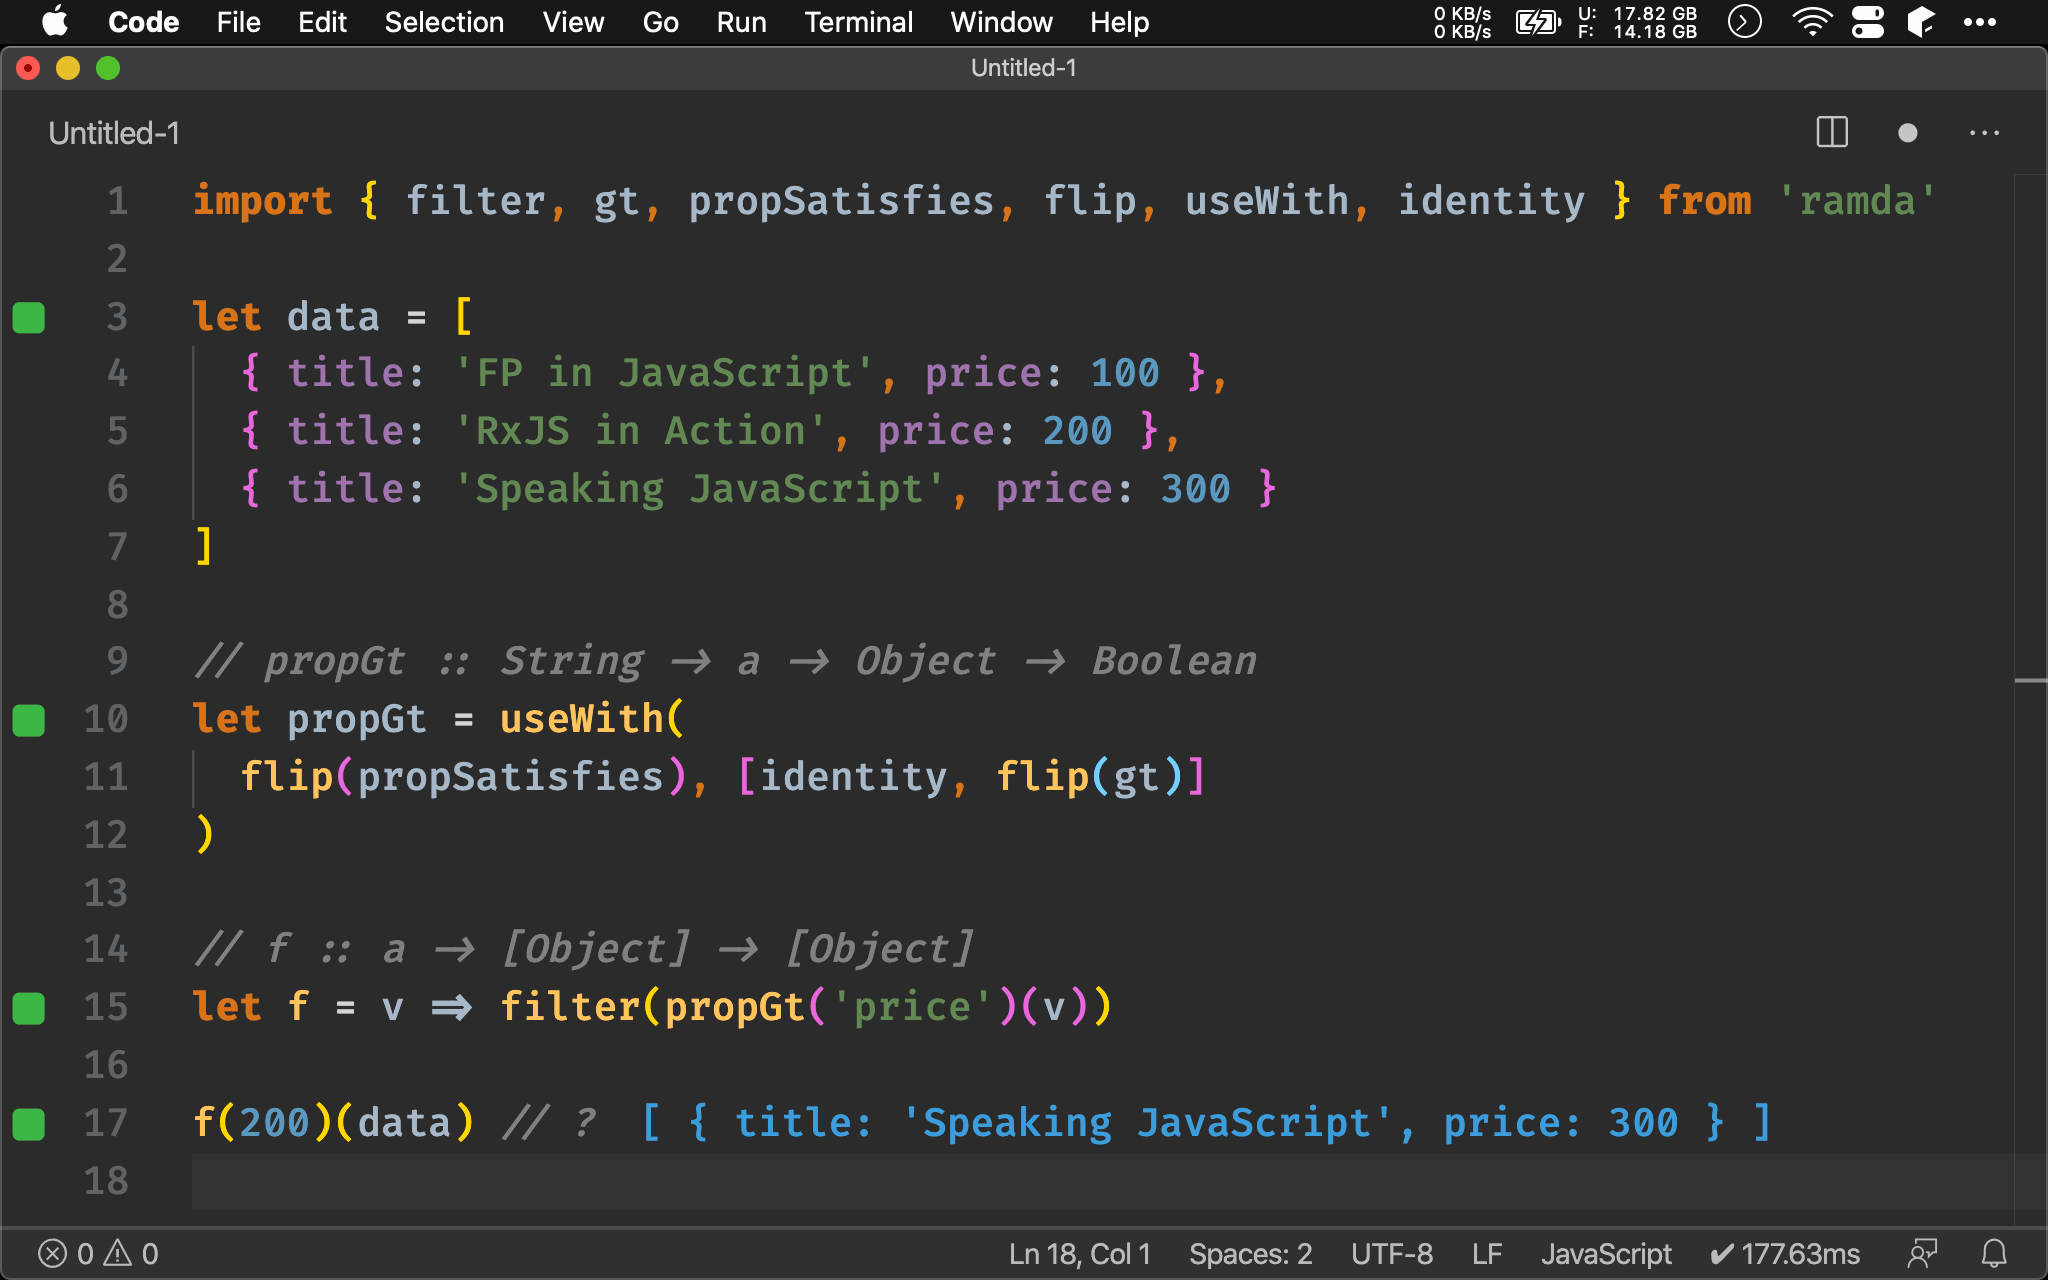2048x1280 pixels.
Task: Open the Code application menu
Action: (x=143, y=22)
